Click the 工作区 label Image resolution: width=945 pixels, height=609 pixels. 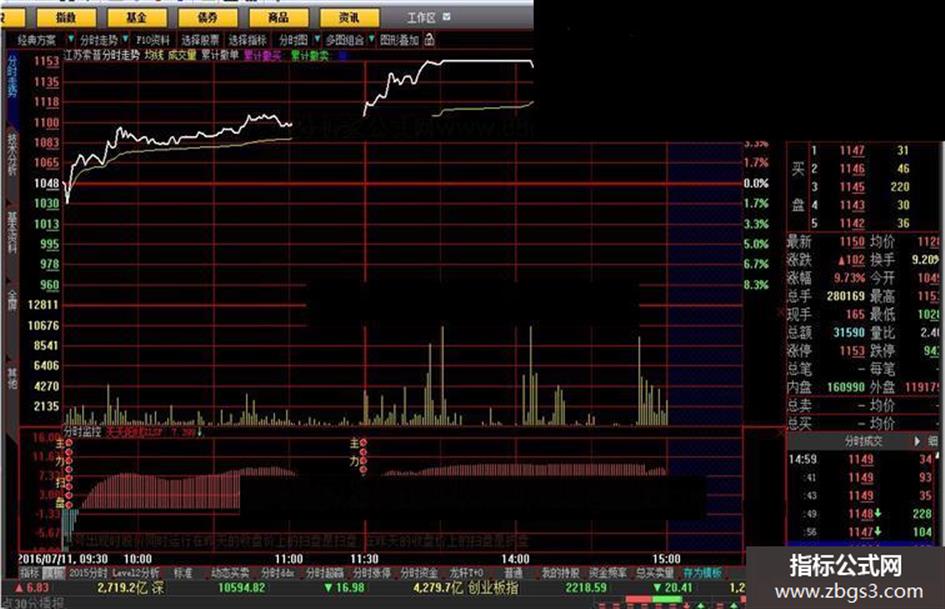tap(421, 17)
